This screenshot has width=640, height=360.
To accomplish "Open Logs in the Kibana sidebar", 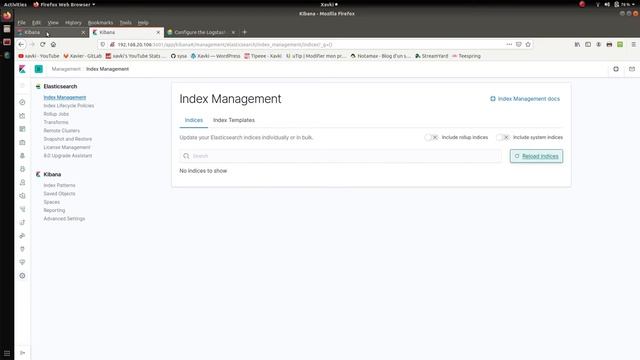I will point(22,196).
